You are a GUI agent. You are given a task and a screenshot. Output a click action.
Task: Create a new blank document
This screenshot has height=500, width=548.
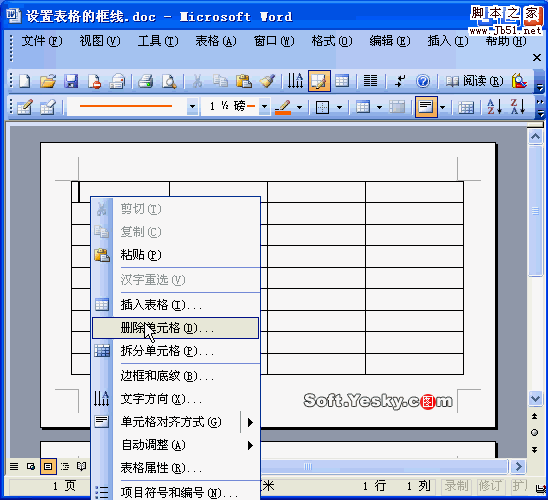click(x=25, y=81)
